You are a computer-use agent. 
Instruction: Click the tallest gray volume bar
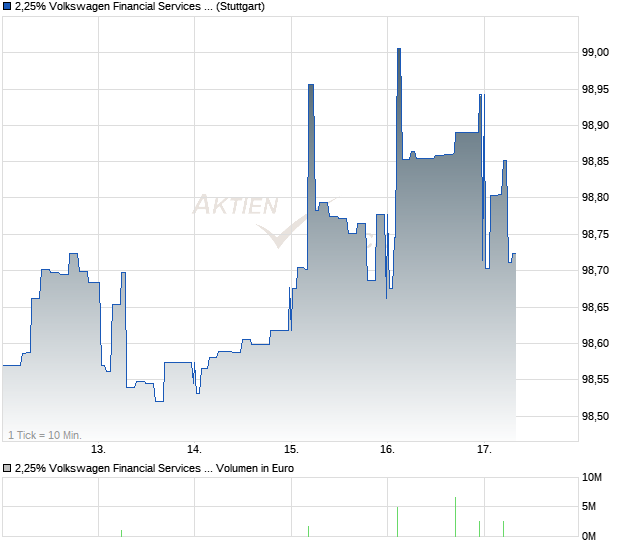coord(455,516)
